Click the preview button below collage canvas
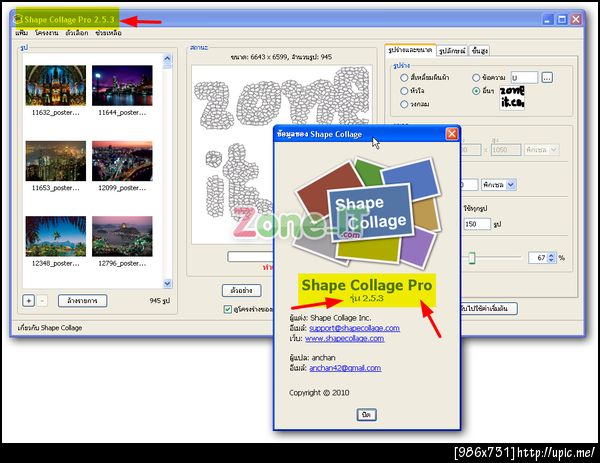This screenshot has height=463, width=600. pyautogui.click(x=241, y=290)
